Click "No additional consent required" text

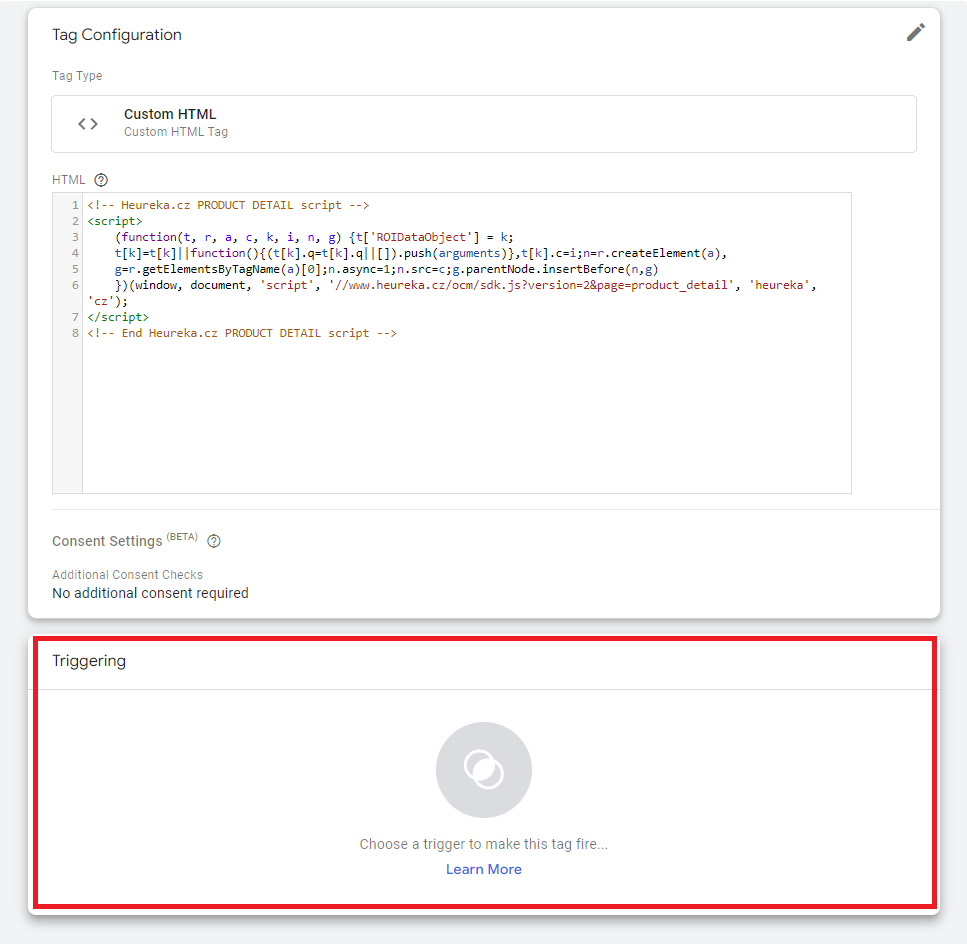click(150, 593)
